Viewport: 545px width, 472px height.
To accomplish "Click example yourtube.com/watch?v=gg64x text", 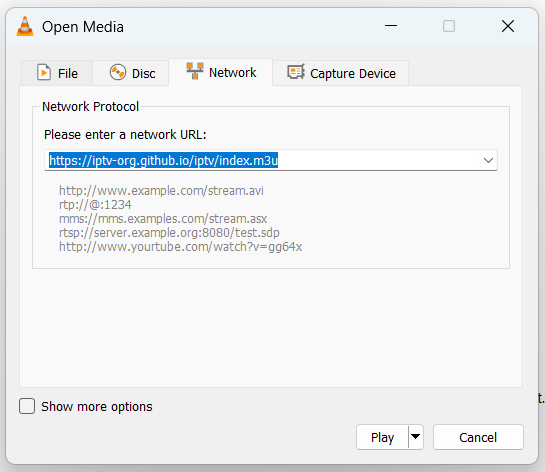I will point(180,246).
